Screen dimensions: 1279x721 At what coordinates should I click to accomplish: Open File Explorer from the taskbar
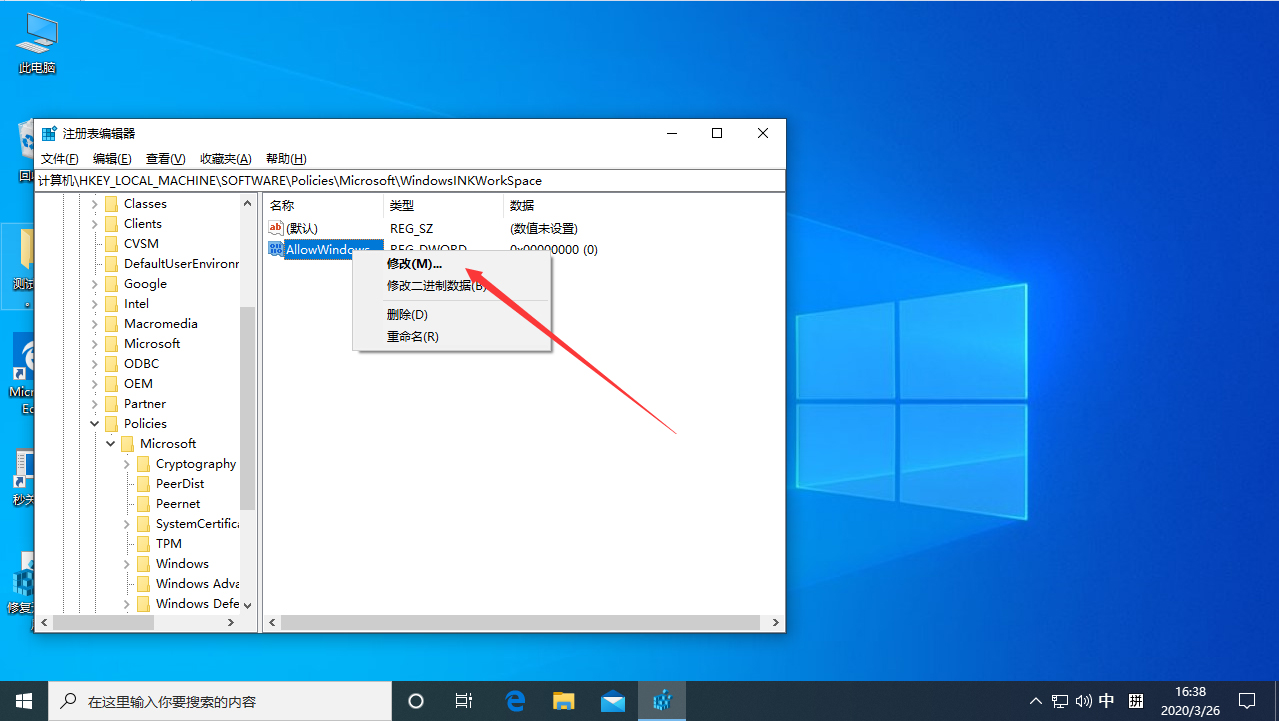[563, 700]
